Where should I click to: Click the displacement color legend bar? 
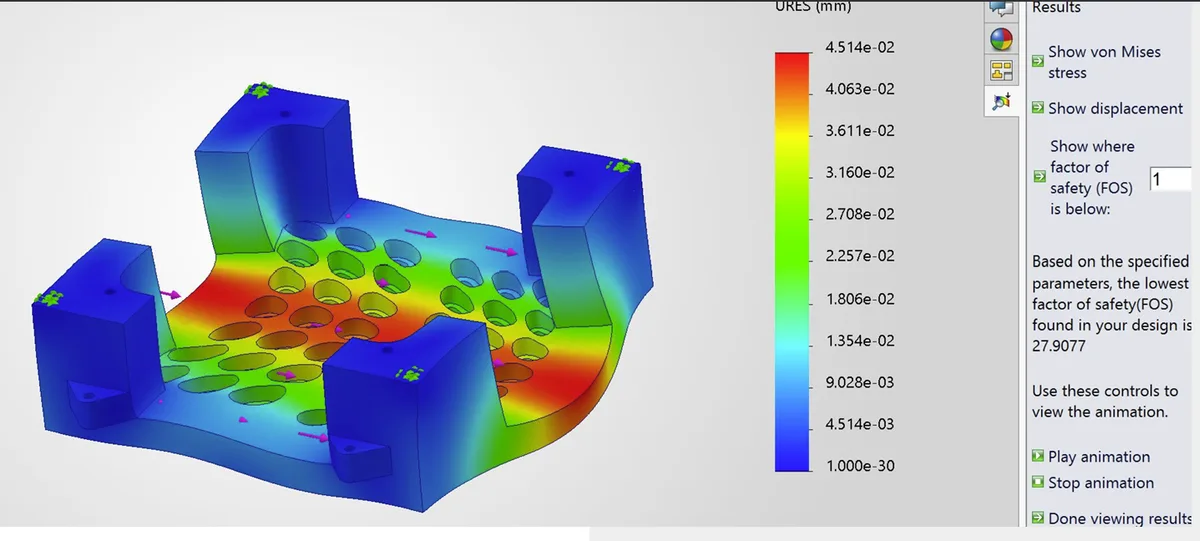[x=792, y=261]
